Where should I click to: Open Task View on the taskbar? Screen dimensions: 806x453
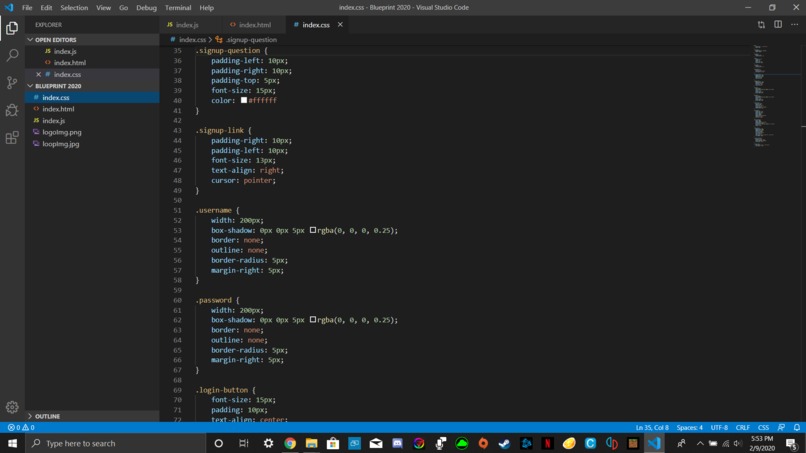pos(244,443)
